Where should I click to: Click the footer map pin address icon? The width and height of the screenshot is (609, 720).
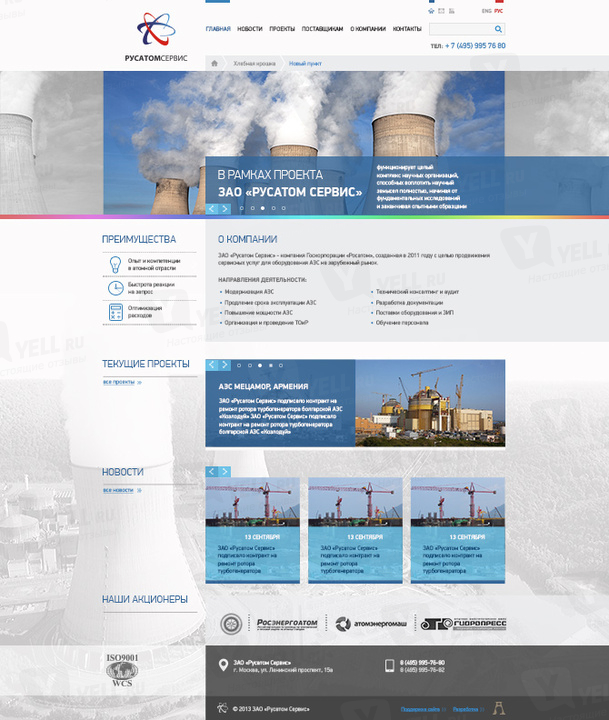pos(223,665)
